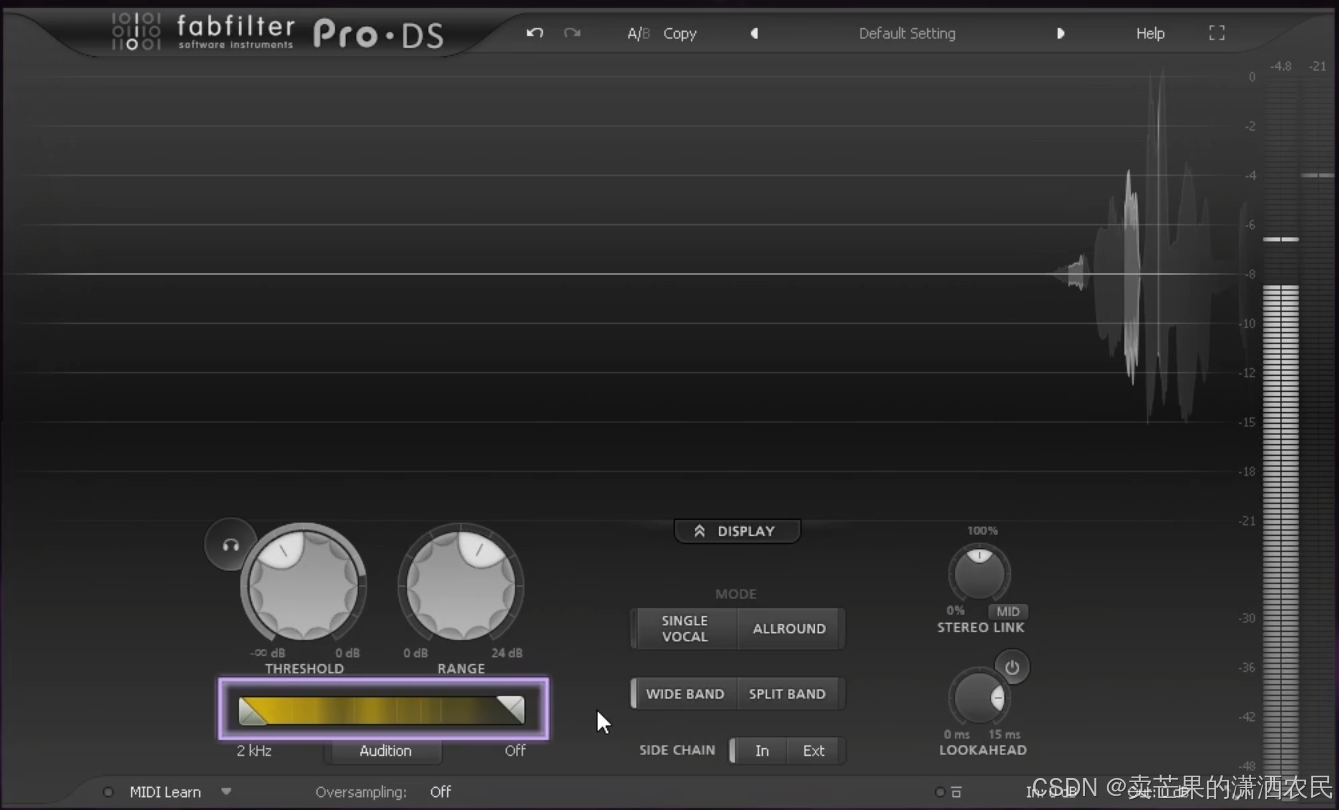Set side chain to Ext
Screen dimensions: 1339x810
[x=814, y=751]
